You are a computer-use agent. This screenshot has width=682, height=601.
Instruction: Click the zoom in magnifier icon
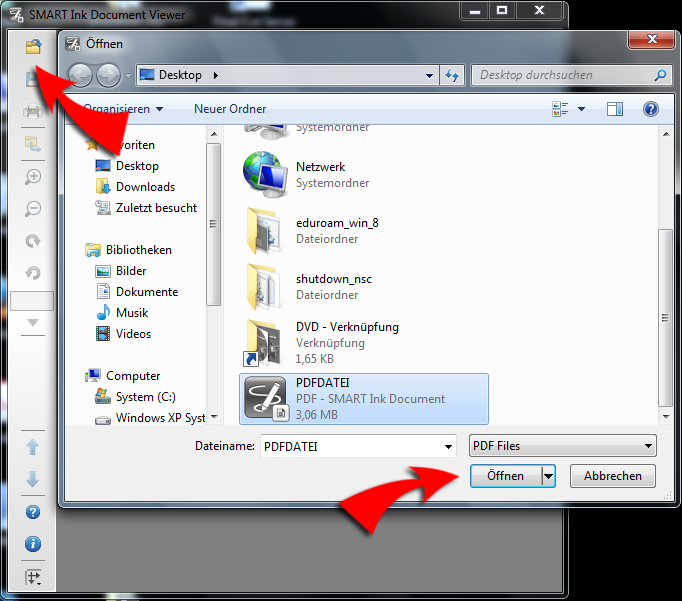click(x=32, y=177)
